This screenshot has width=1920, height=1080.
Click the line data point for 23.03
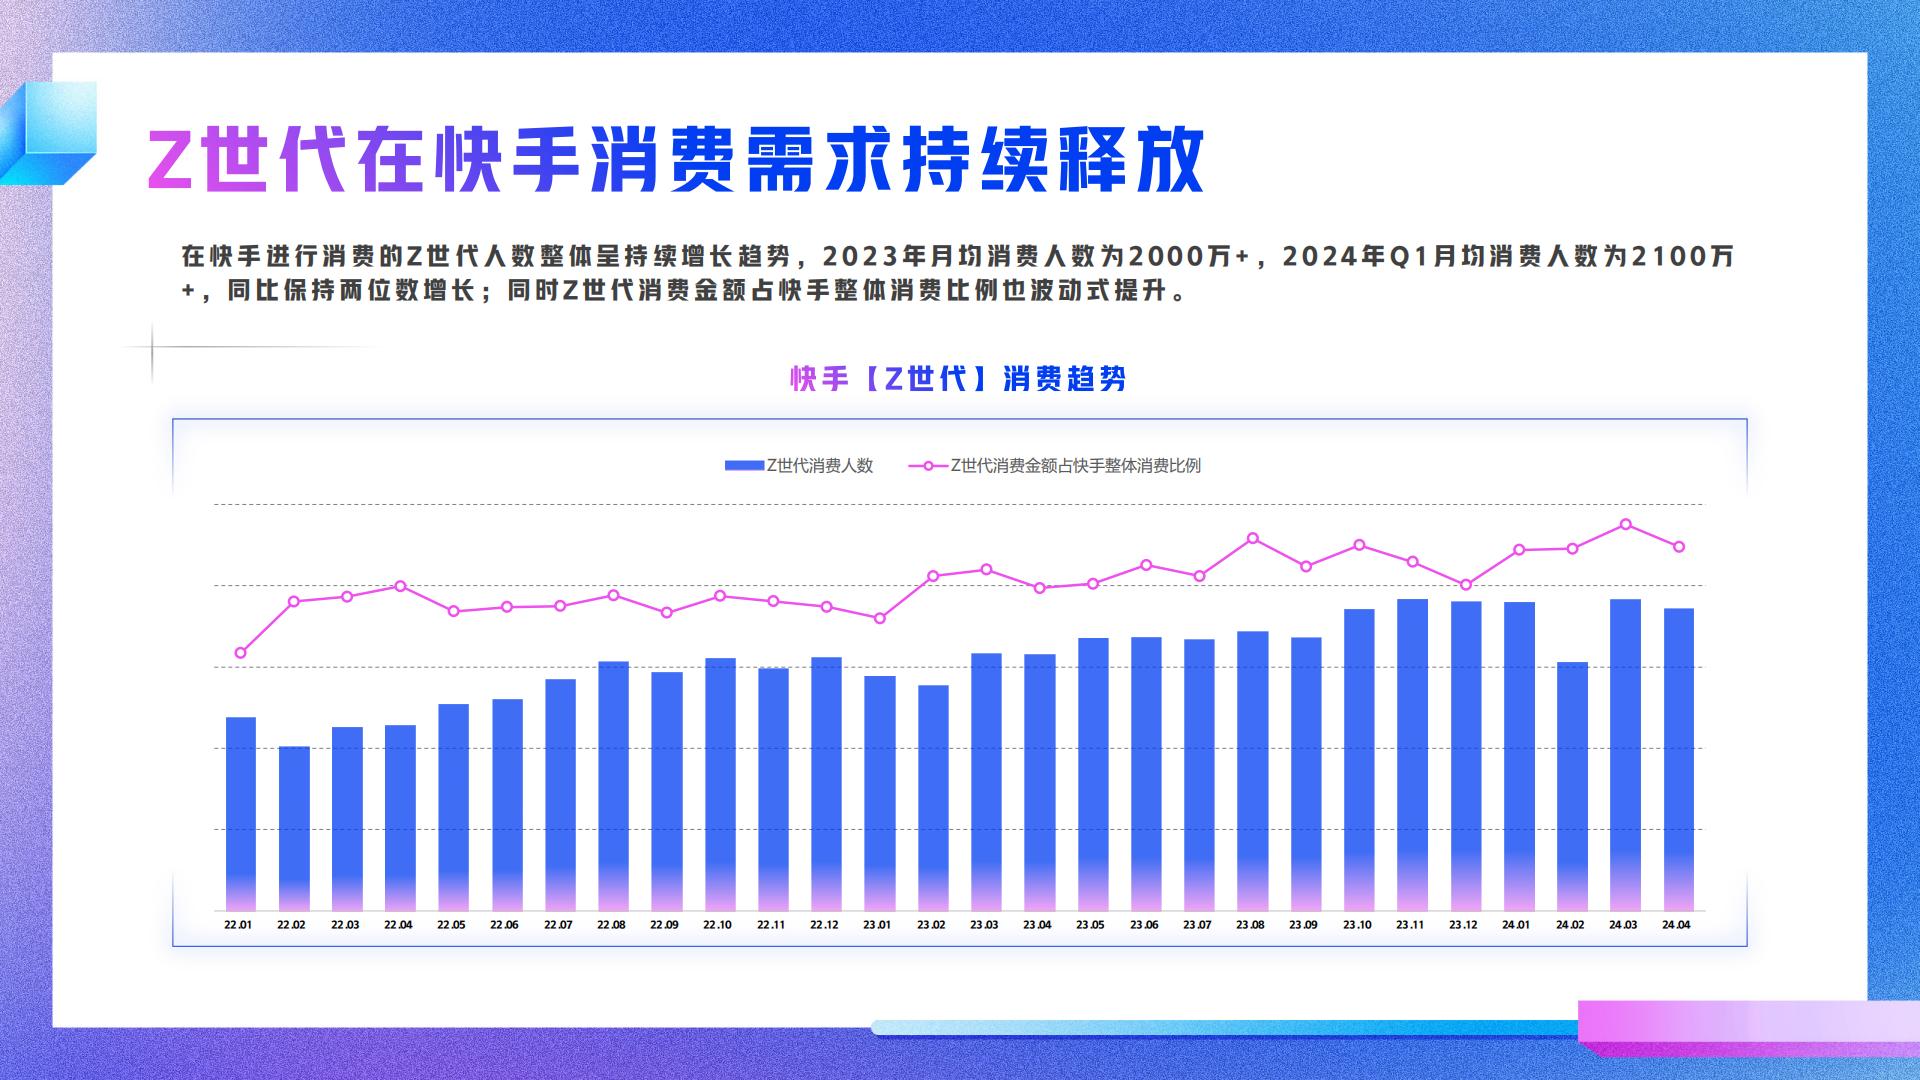(x=986, y=569)
